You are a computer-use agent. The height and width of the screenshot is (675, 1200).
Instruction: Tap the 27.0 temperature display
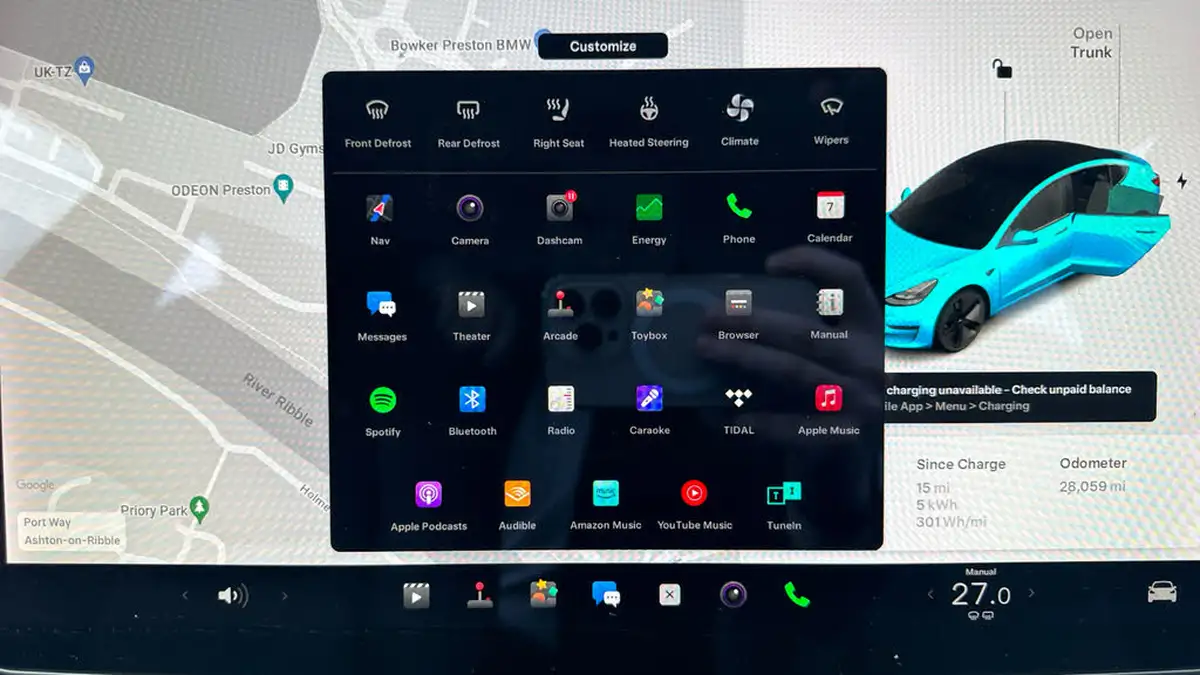980,595
